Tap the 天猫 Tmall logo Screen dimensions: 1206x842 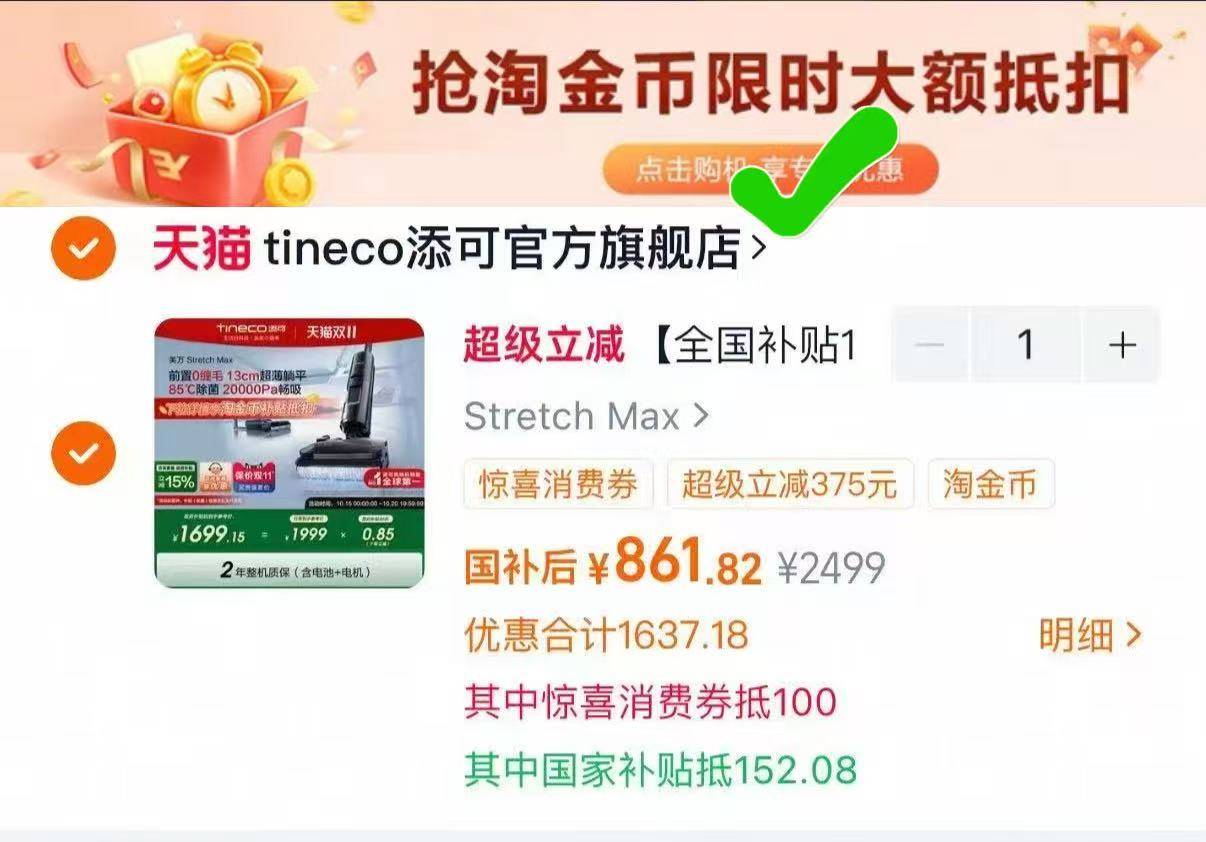pos(201,248)
